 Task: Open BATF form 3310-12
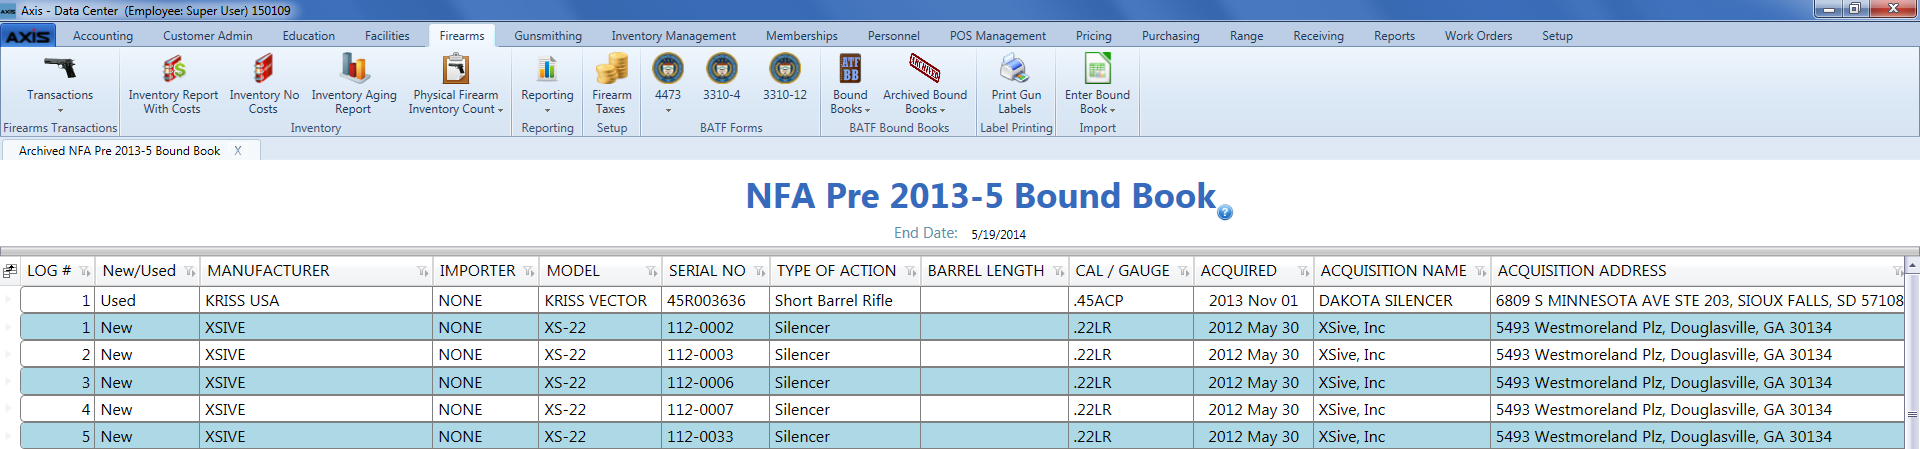pyautogui.click(x=785, y=78)
